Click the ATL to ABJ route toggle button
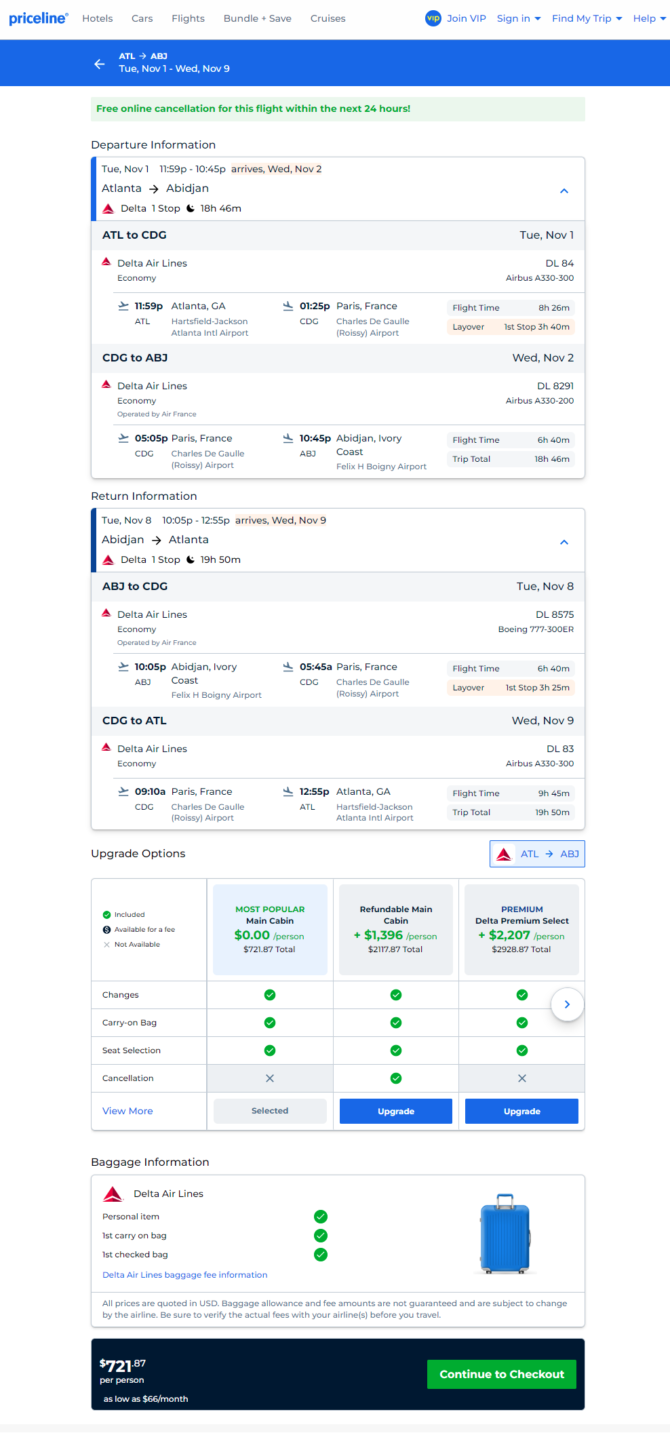Image resolution: width=670 pixels, height=1433 pixels. [x=537, y=854]
